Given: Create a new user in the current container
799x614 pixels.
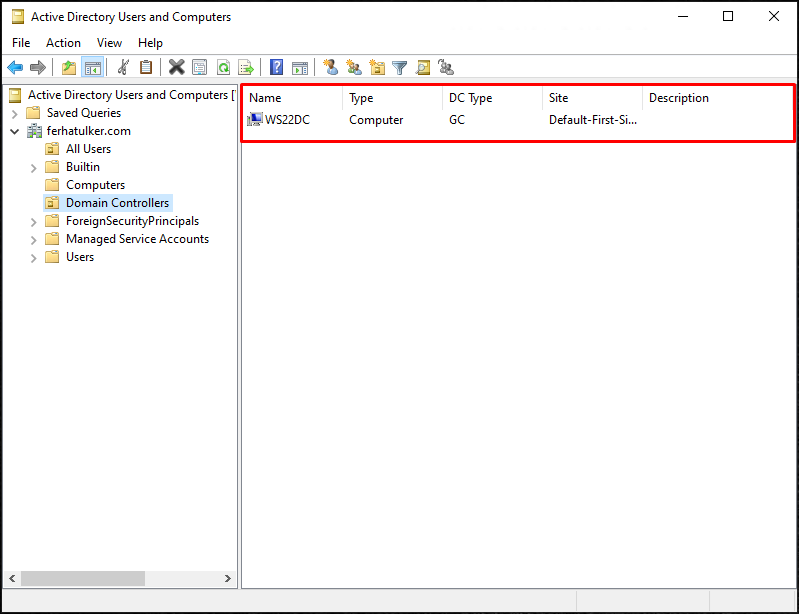Looking at the screenshot, I should (330, 67).
